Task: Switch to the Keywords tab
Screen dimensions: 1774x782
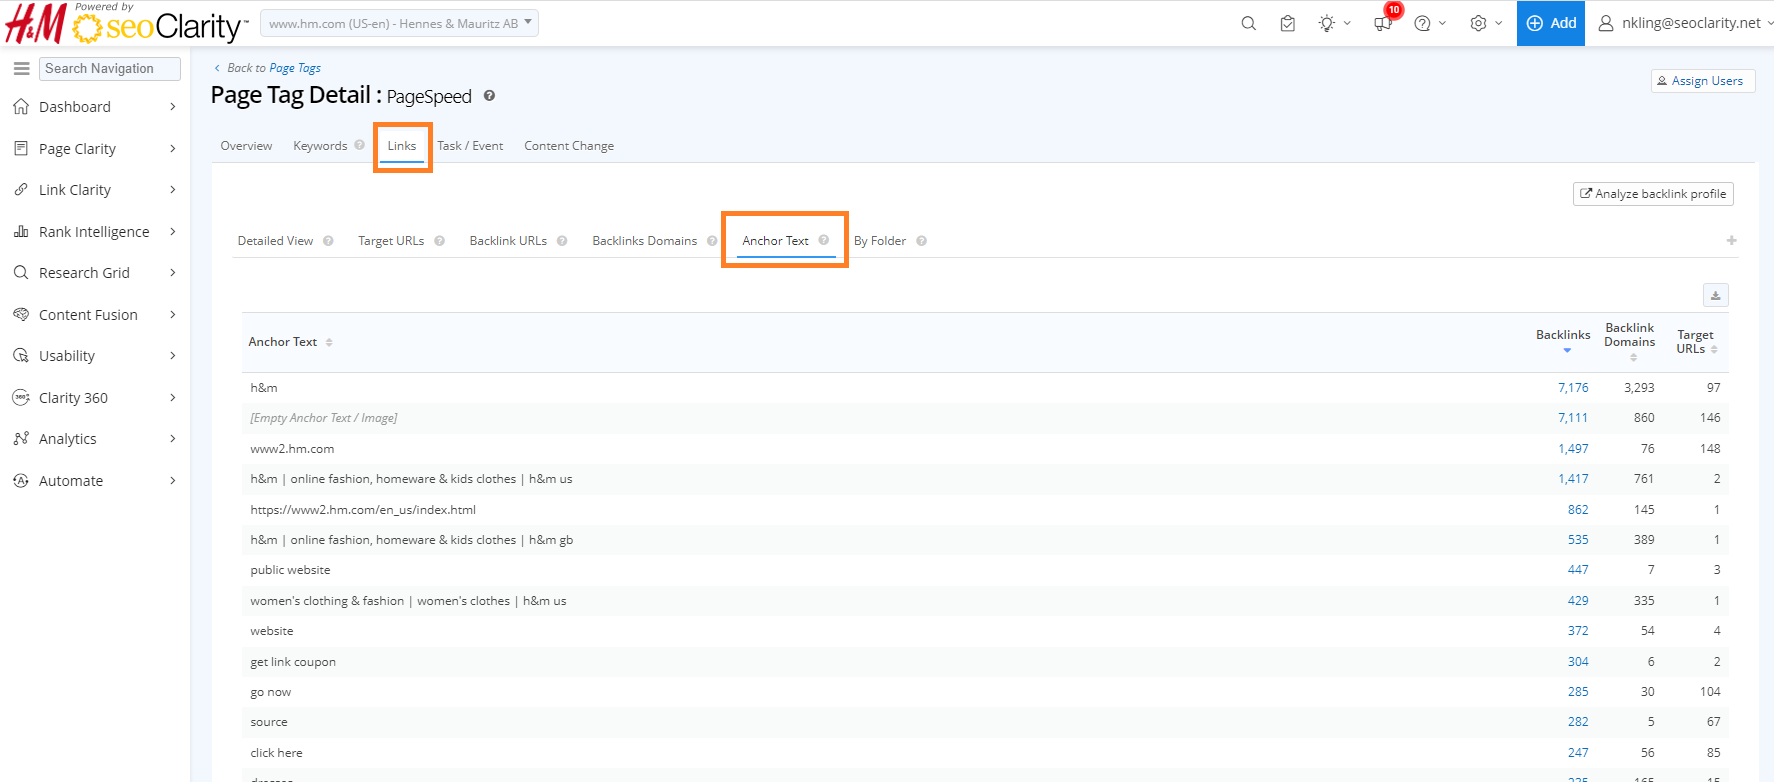Action: 320,146
